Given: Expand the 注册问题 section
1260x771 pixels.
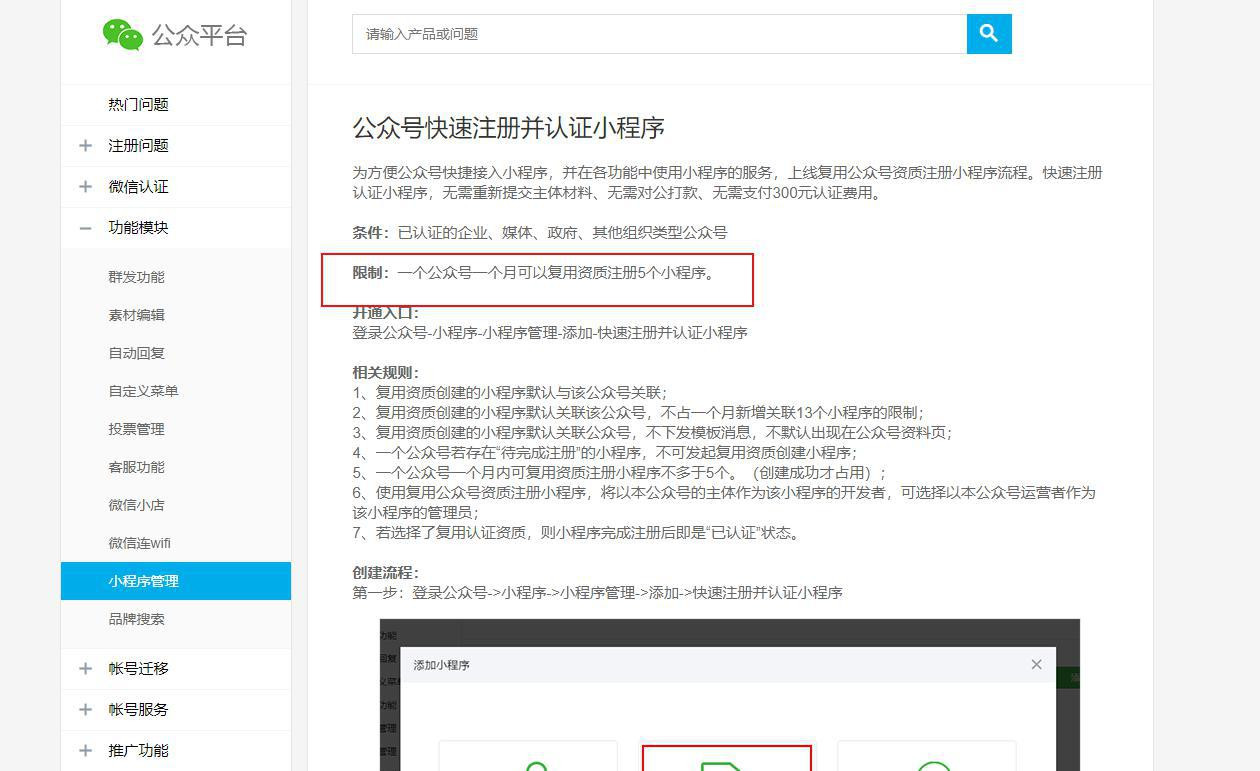Looking at the screenshot, I should coord(85,146).
